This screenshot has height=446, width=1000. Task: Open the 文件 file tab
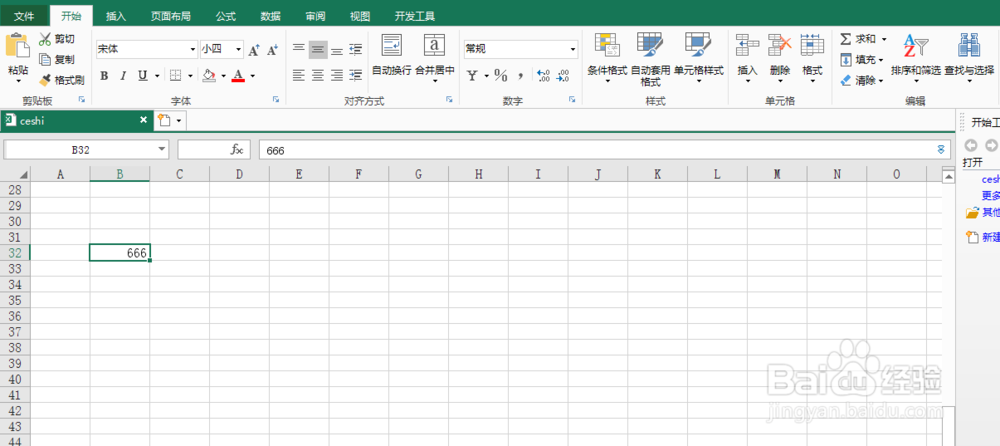24,16
